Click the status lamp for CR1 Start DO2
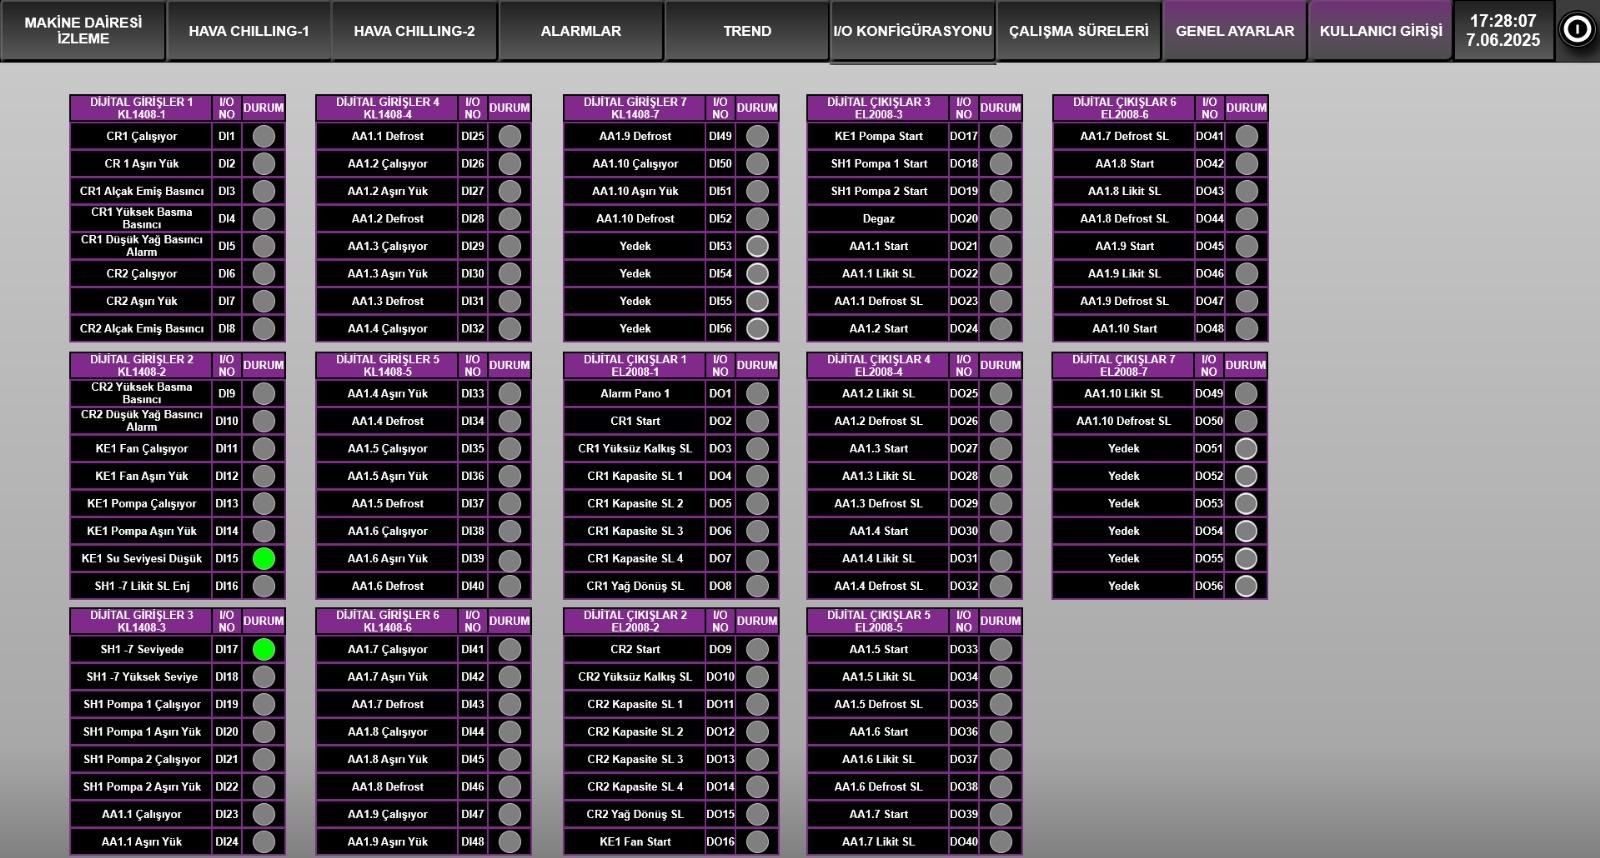Viewport: 1600px width, 858px height. [757, 421]
